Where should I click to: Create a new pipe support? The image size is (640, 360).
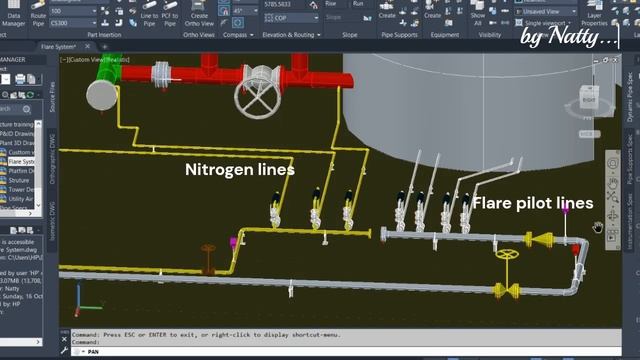pos(387,10)
